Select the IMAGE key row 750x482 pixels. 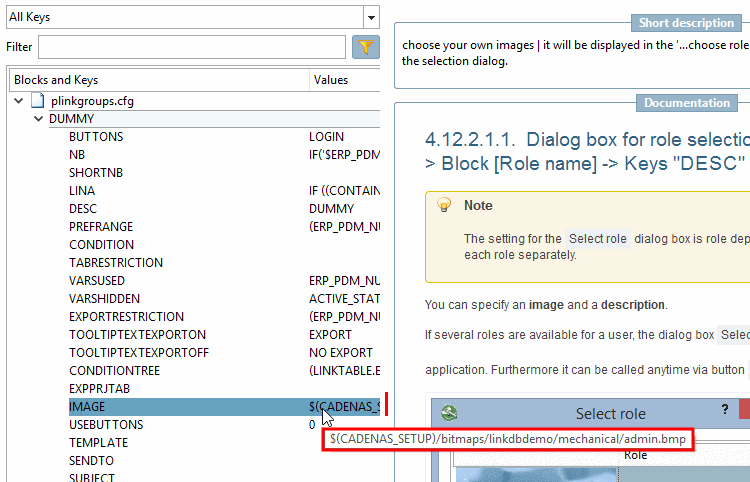pos(224,407)
